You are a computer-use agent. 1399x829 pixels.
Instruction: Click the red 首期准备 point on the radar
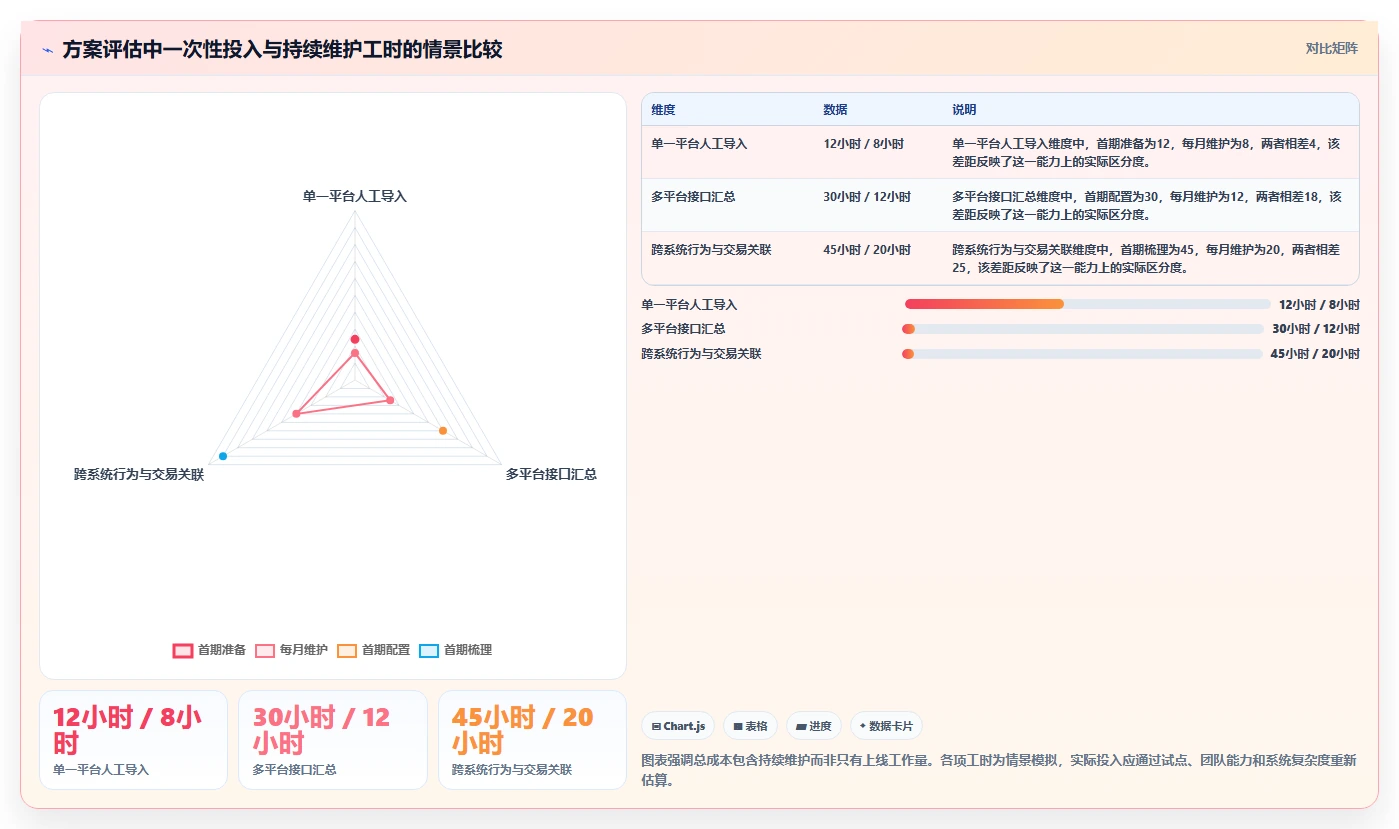tap(355, 339)
